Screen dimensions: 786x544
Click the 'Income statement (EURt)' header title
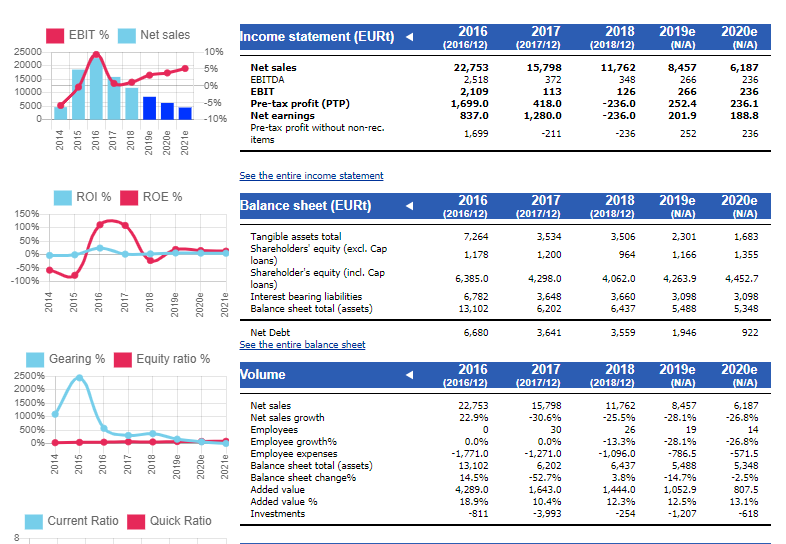point(317,37)
